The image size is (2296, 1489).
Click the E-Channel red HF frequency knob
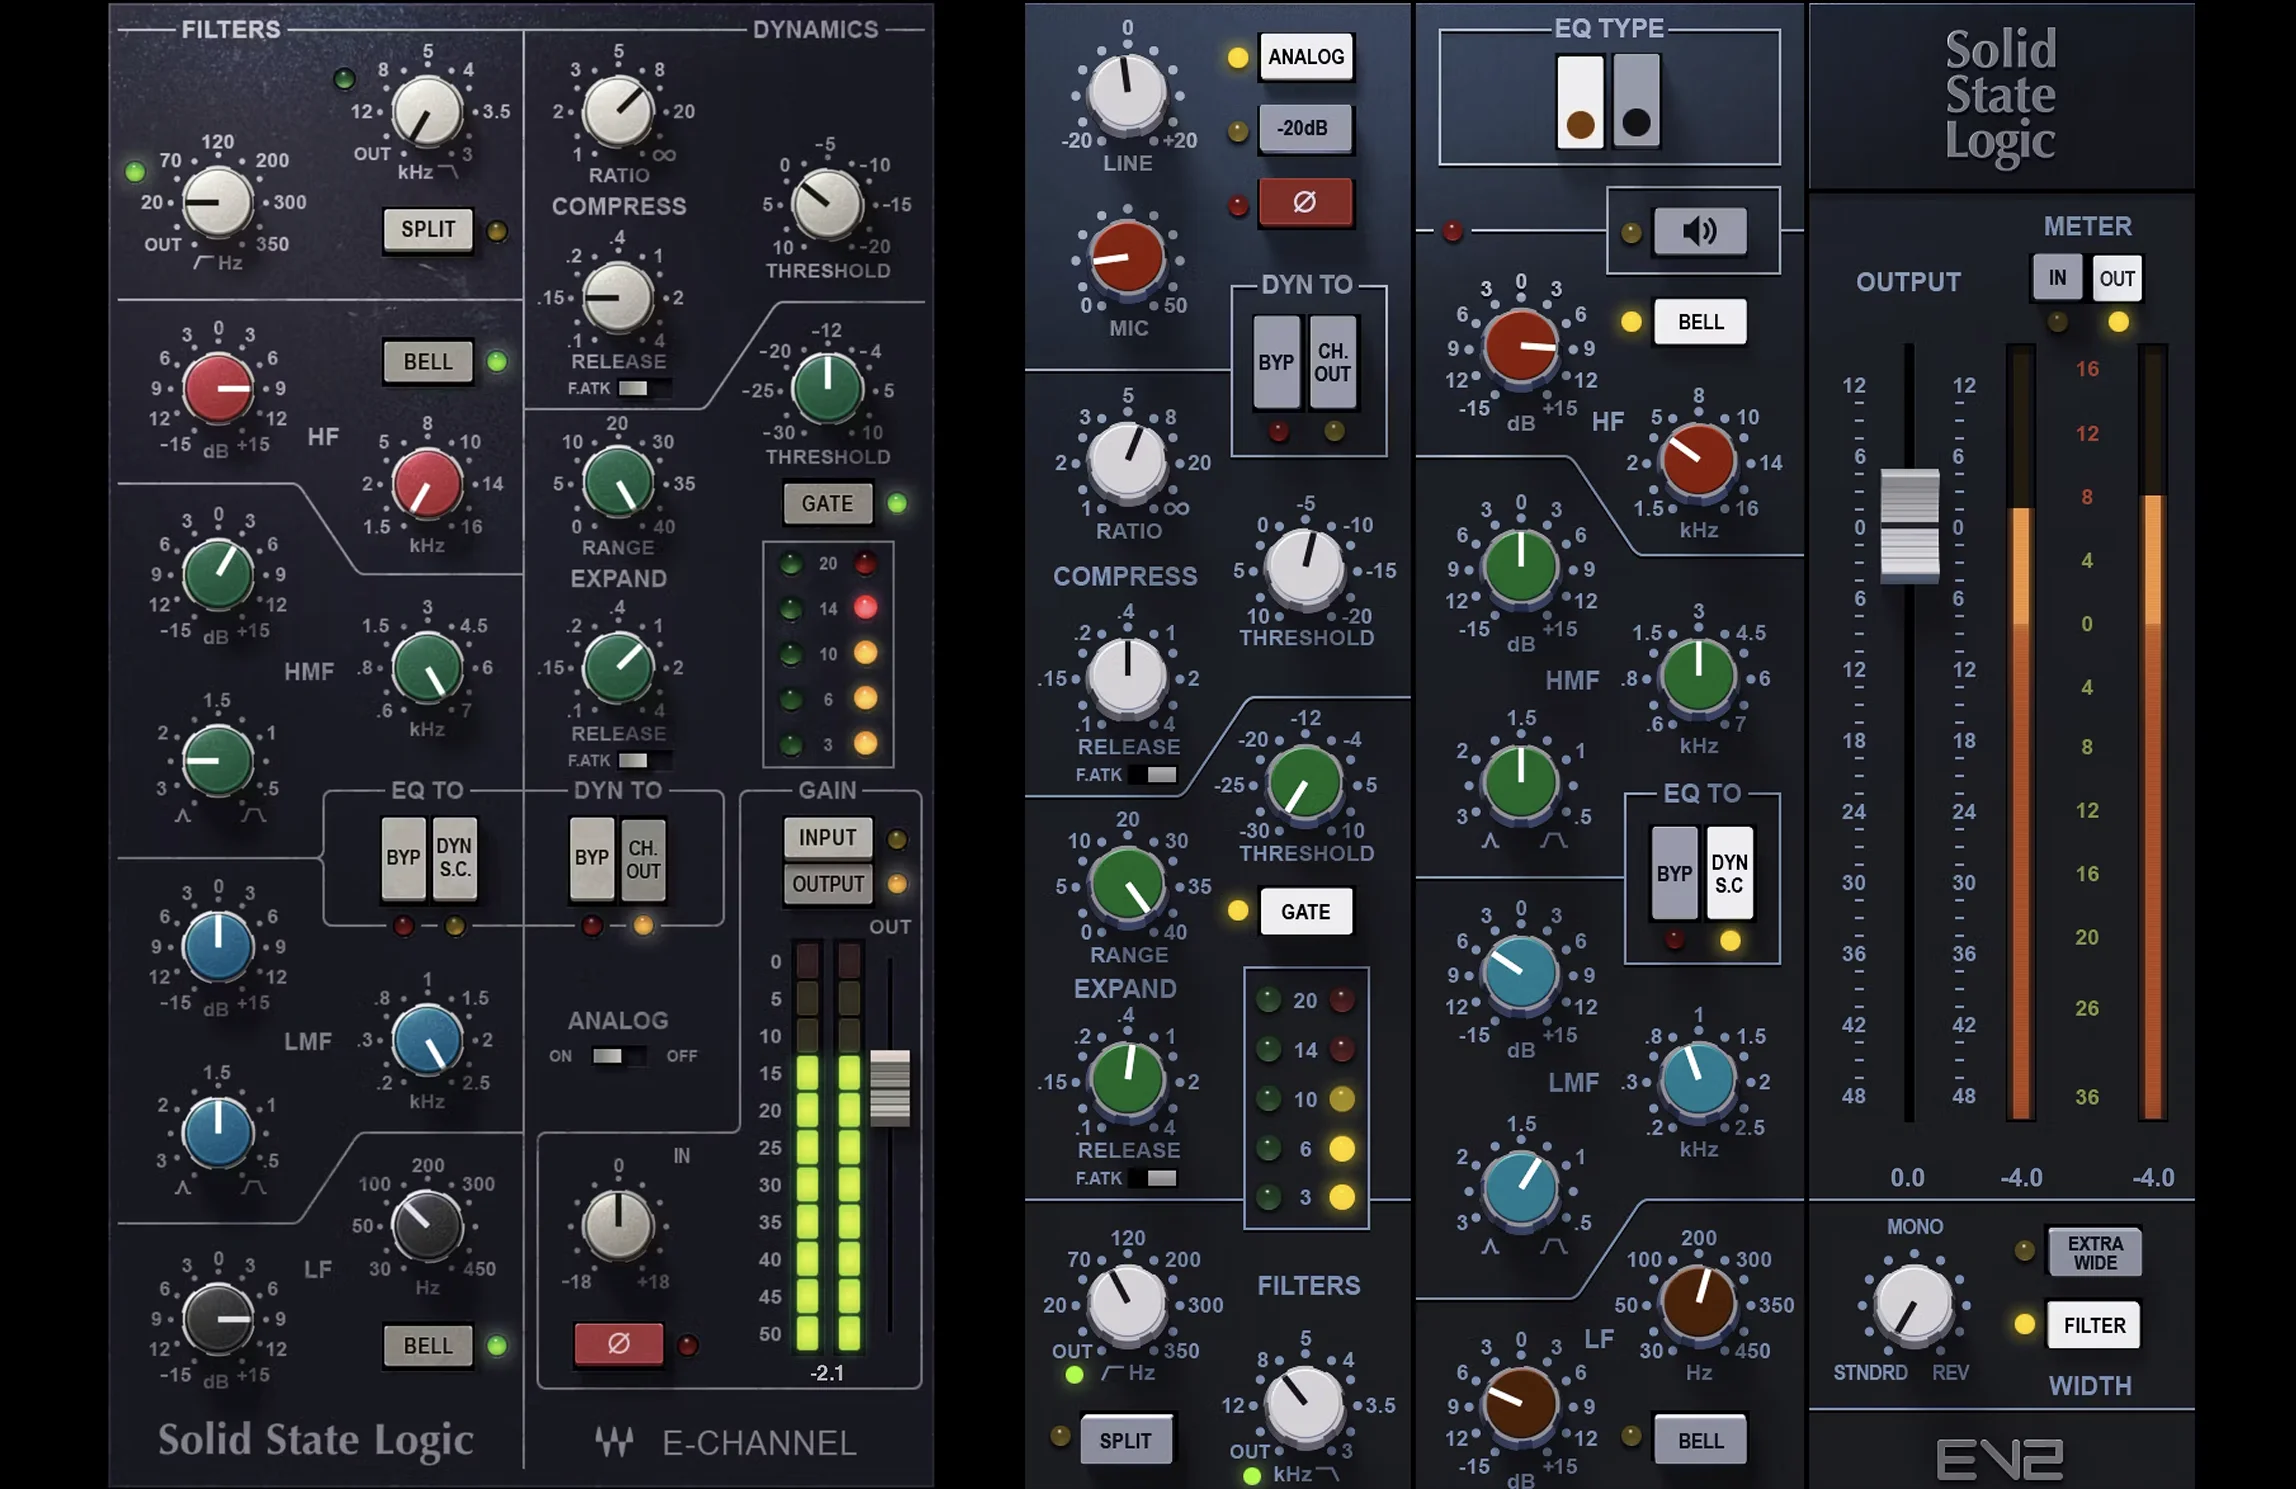[x=428, y=484]
